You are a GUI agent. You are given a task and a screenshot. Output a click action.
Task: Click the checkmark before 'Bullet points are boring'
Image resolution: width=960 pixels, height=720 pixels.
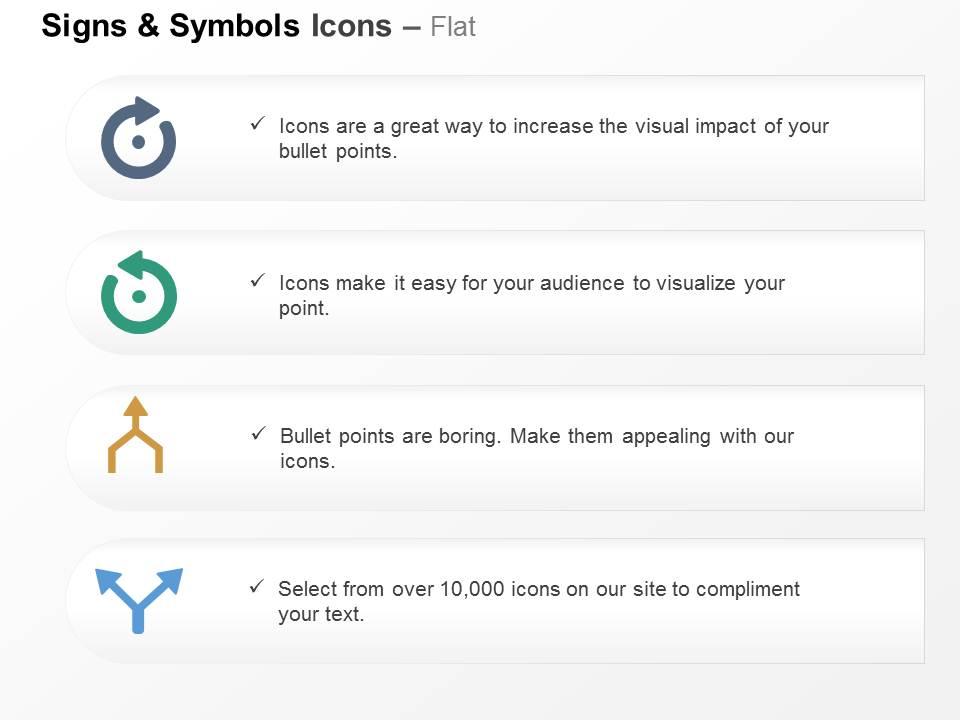coord(259,433)
